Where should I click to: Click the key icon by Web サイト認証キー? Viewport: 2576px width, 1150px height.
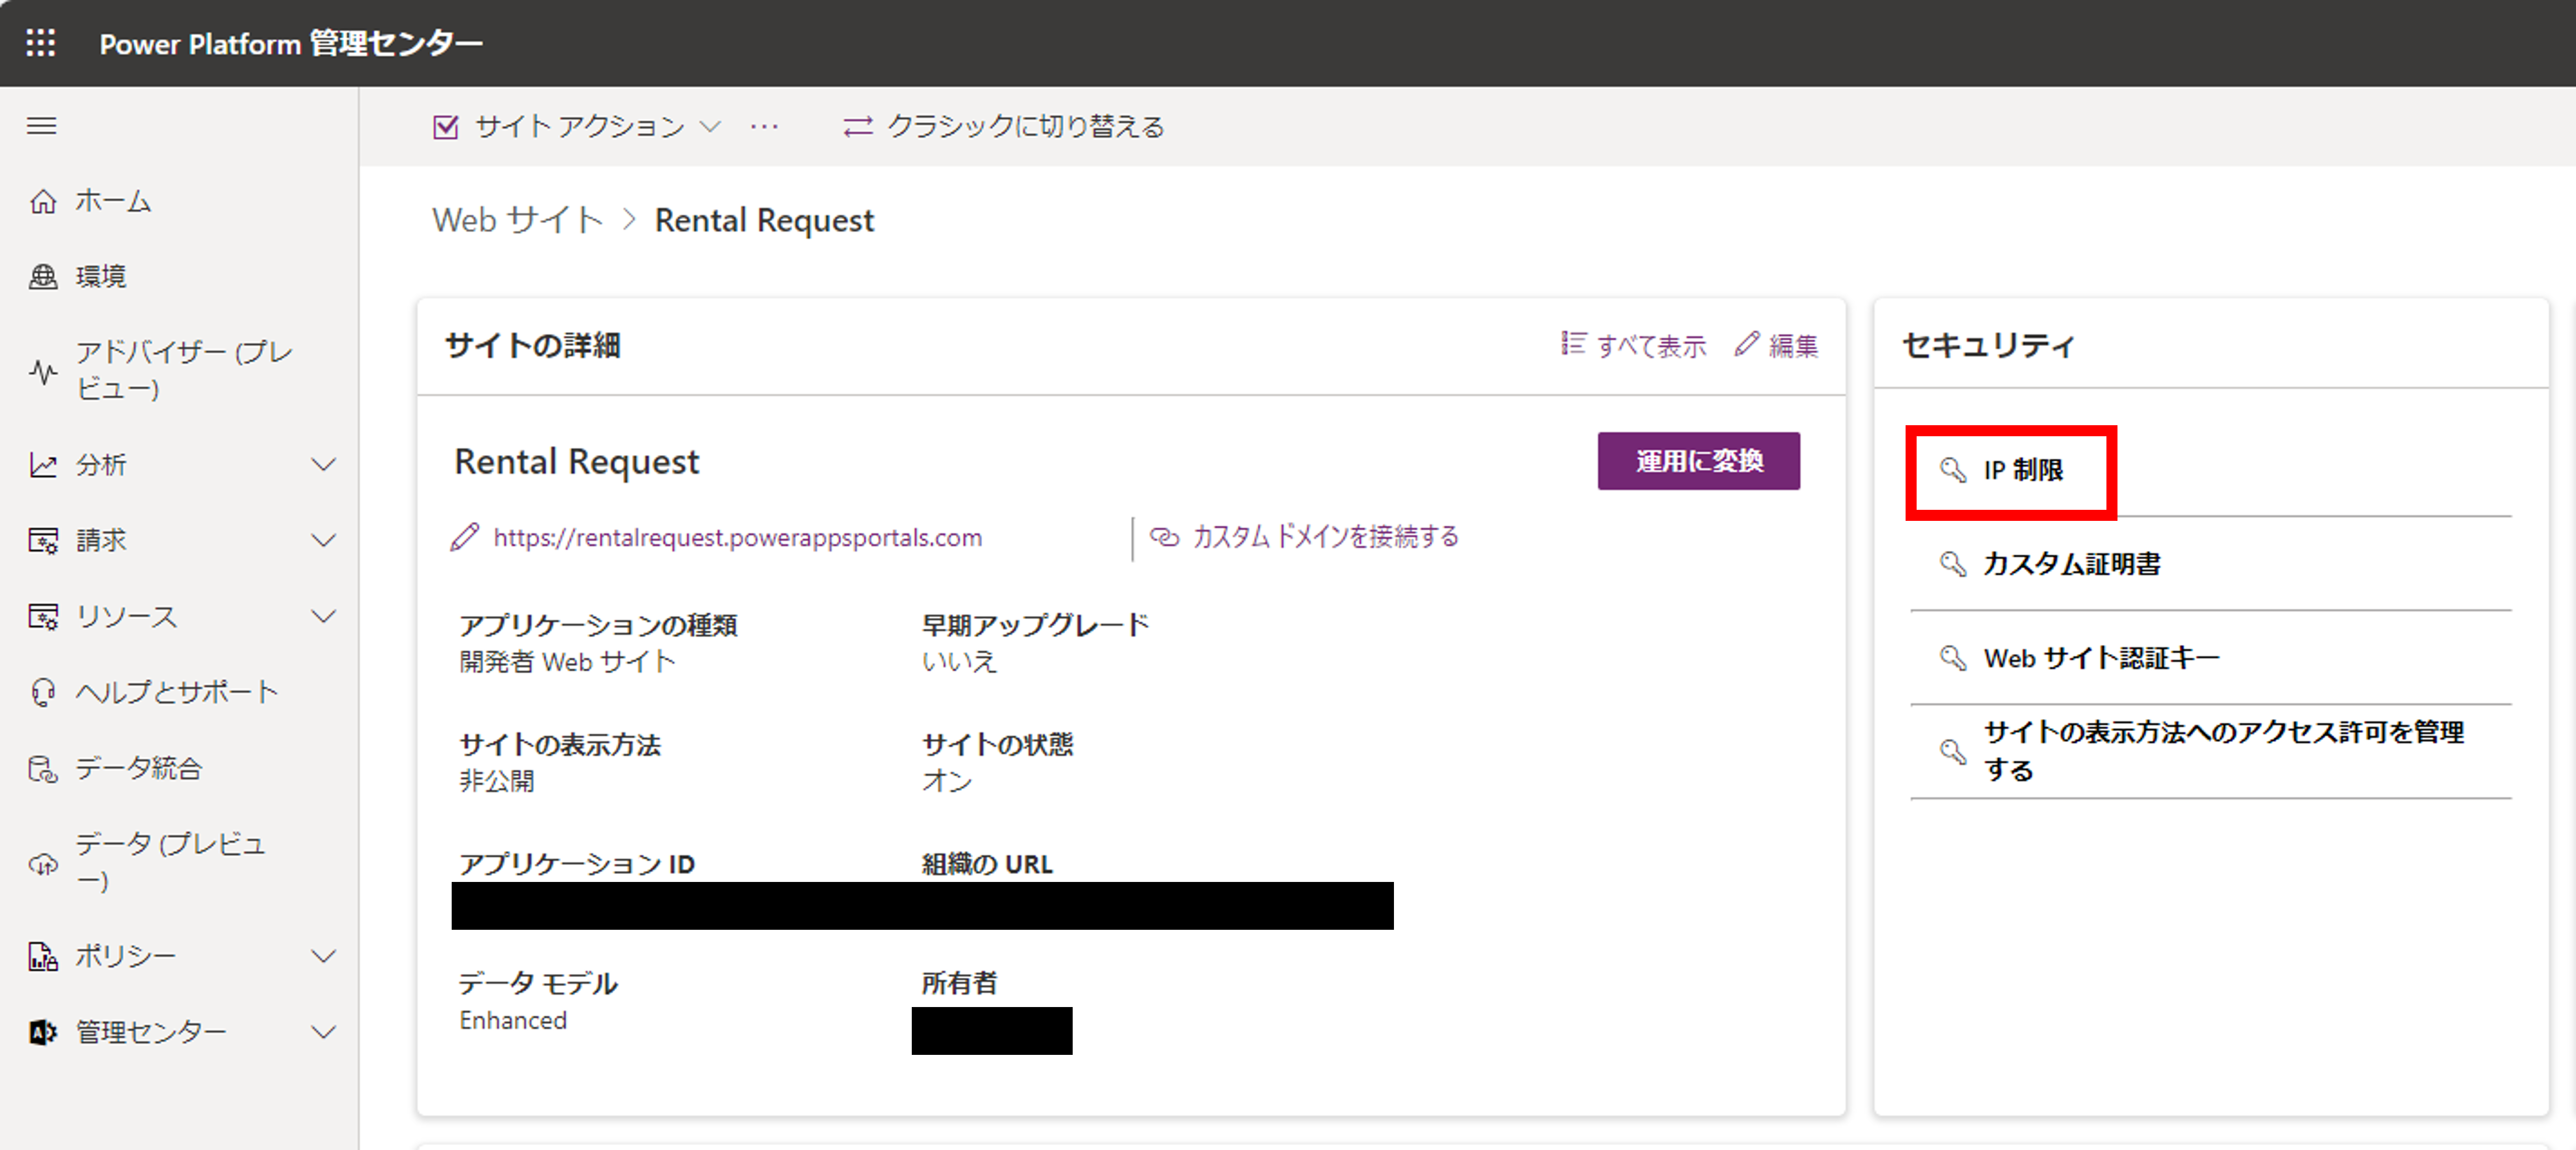coord(1953,658)
